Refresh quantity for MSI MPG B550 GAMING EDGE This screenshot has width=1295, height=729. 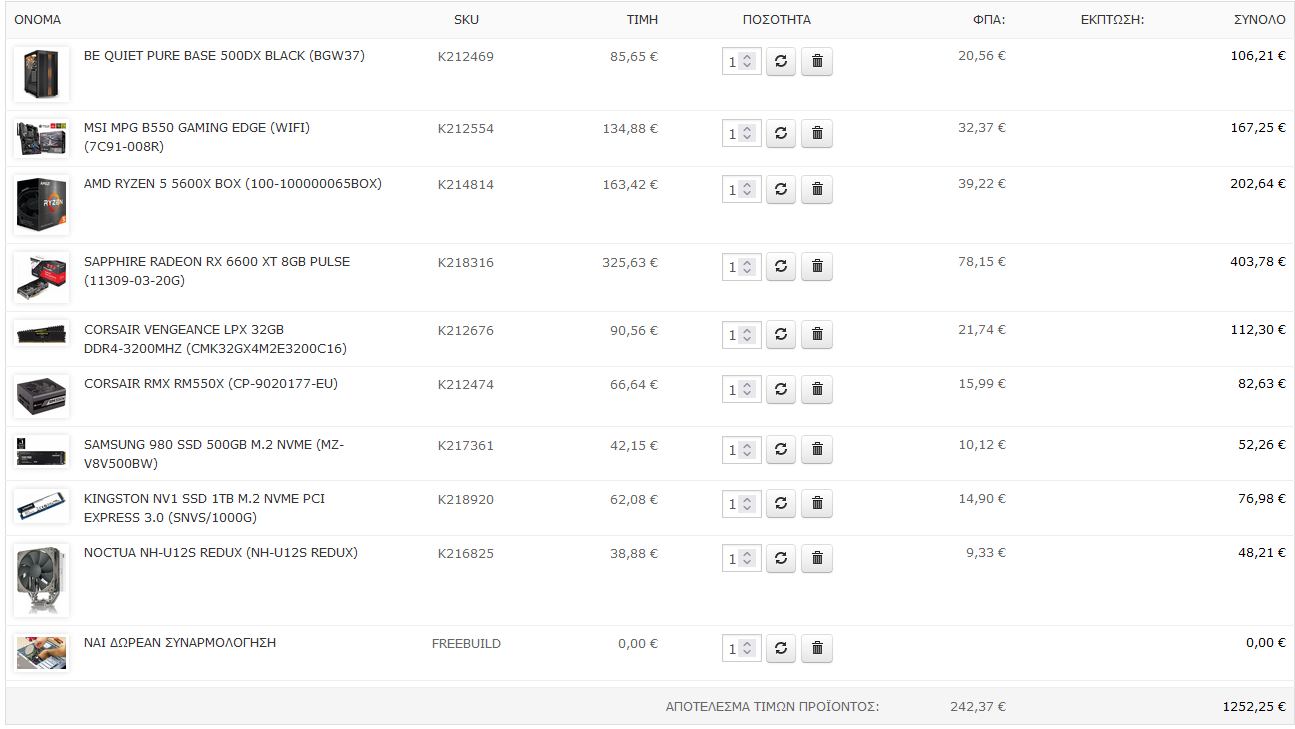pyautogui.click(x=781, y=133)
